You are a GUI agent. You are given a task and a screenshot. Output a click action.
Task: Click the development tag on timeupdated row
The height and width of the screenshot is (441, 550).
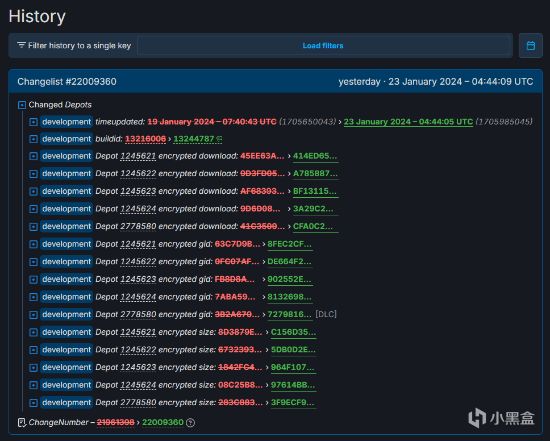66,122
